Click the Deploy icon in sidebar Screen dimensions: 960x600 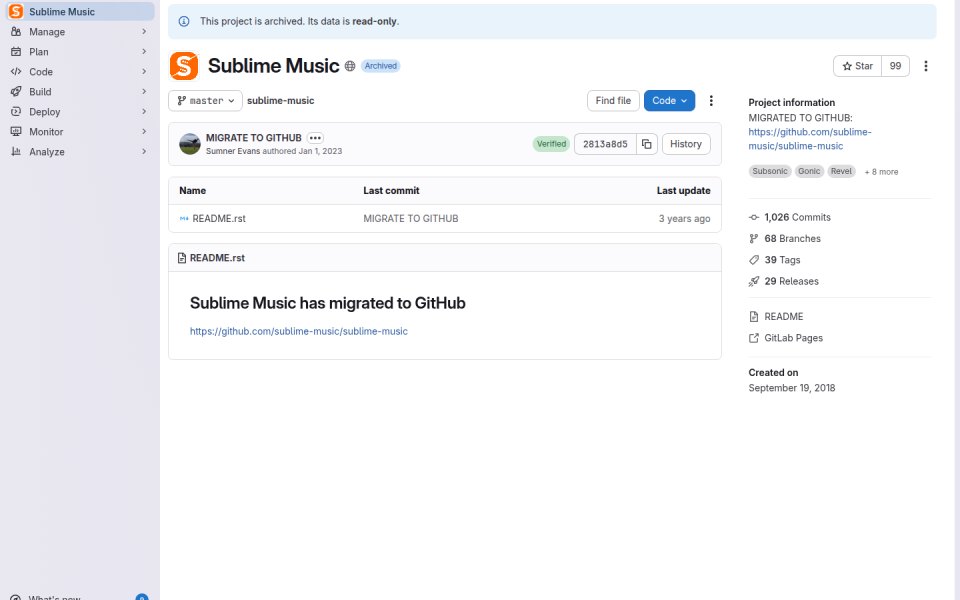pos(16,112)
